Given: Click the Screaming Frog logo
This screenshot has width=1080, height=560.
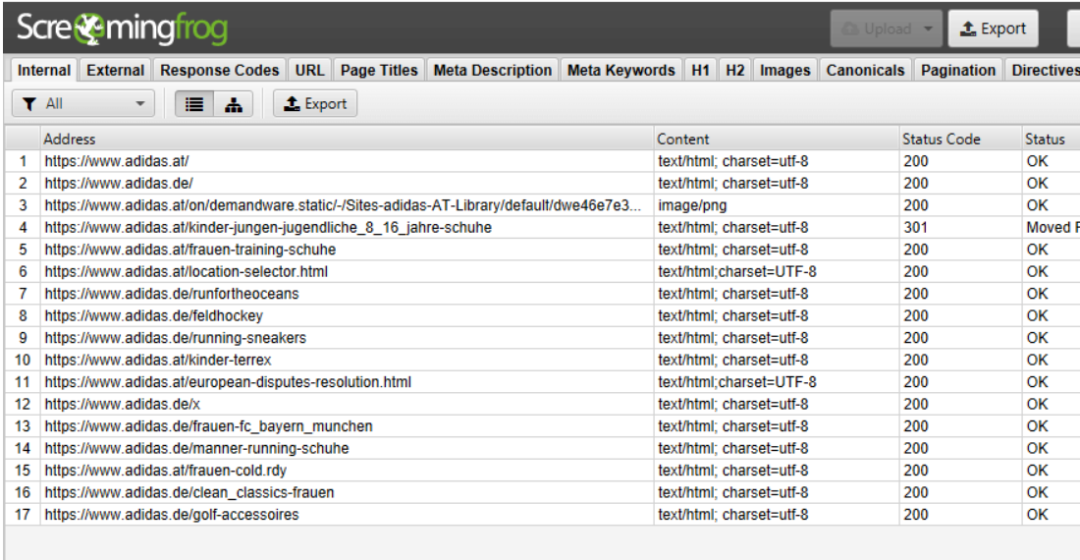Looking at the screenshot, I should 122,29.
